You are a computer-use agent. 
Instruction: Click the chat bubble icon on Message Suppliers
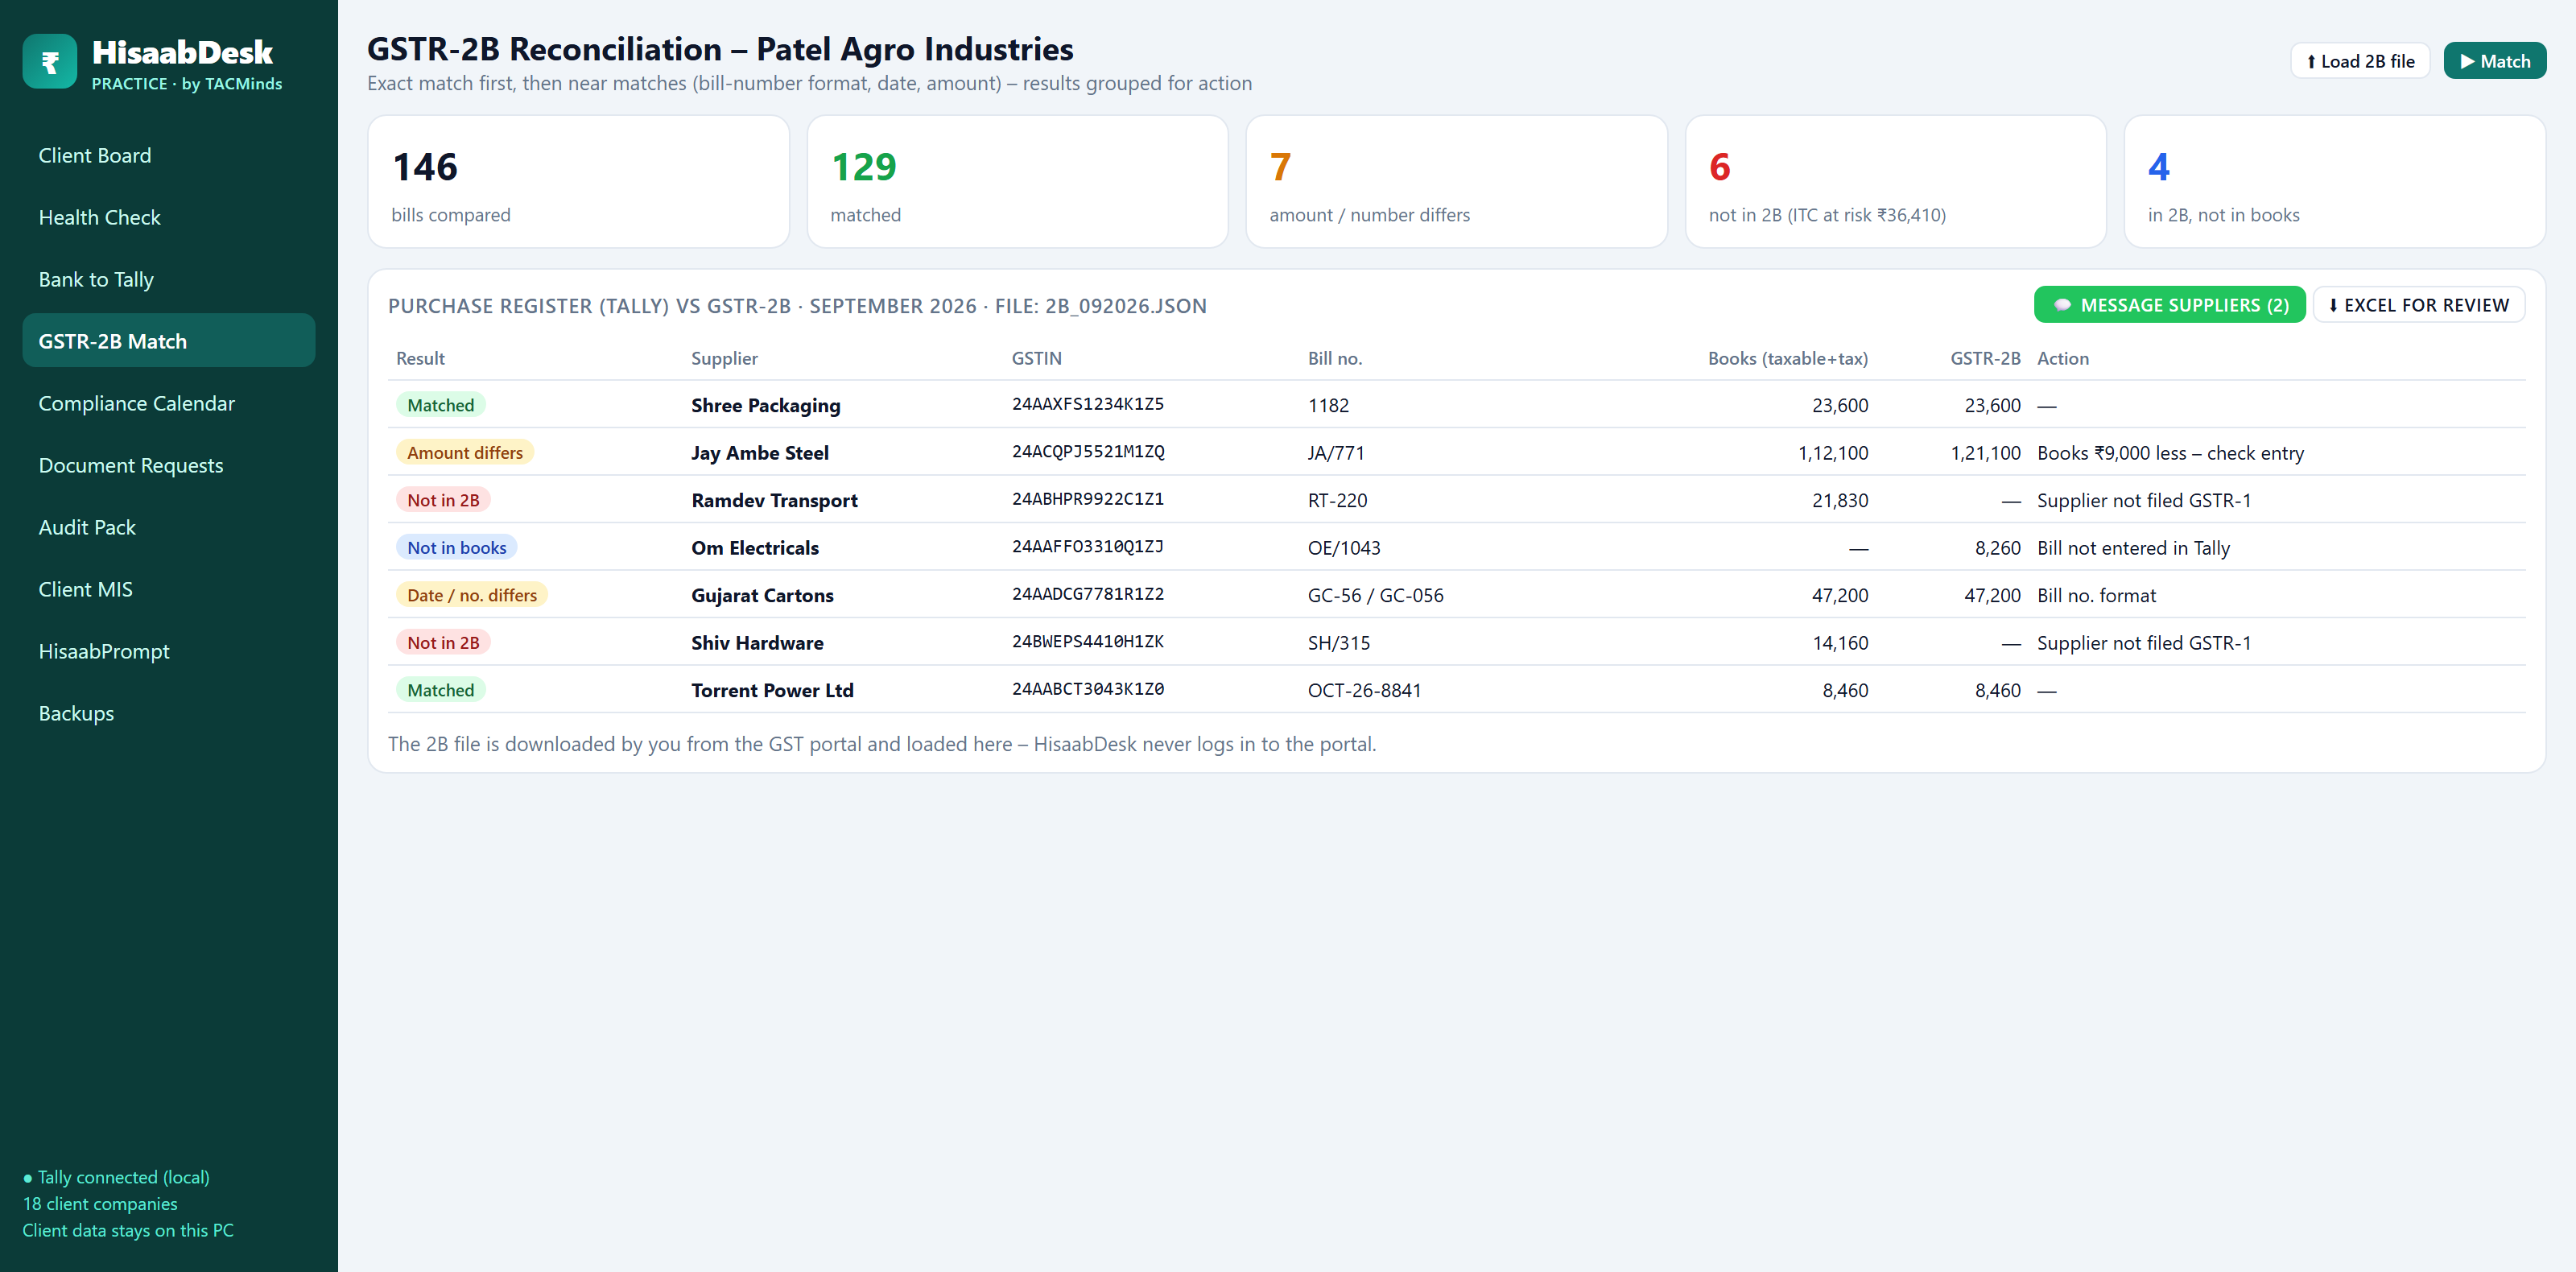coord(2062,305)
